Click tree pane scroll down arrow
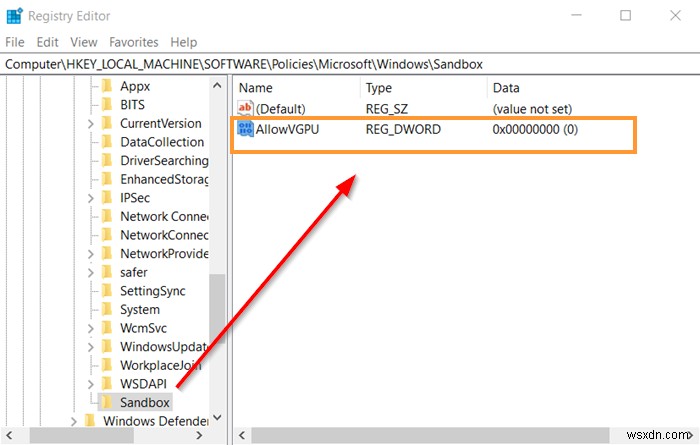 click(217, 417)
